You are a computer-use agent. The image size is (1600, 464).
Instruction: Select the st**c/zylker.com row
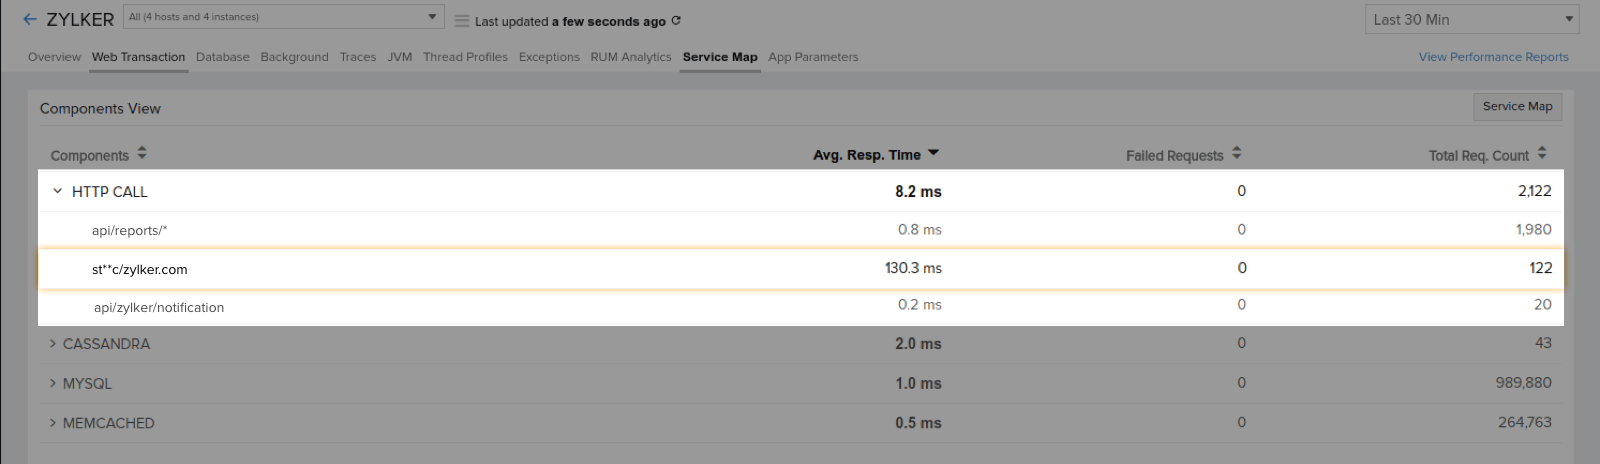point(140,269)
